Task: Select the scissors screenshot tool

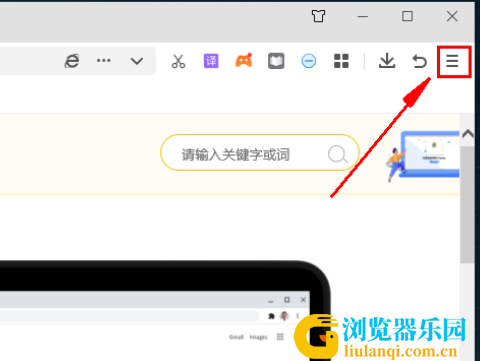Action: (178, 61)
